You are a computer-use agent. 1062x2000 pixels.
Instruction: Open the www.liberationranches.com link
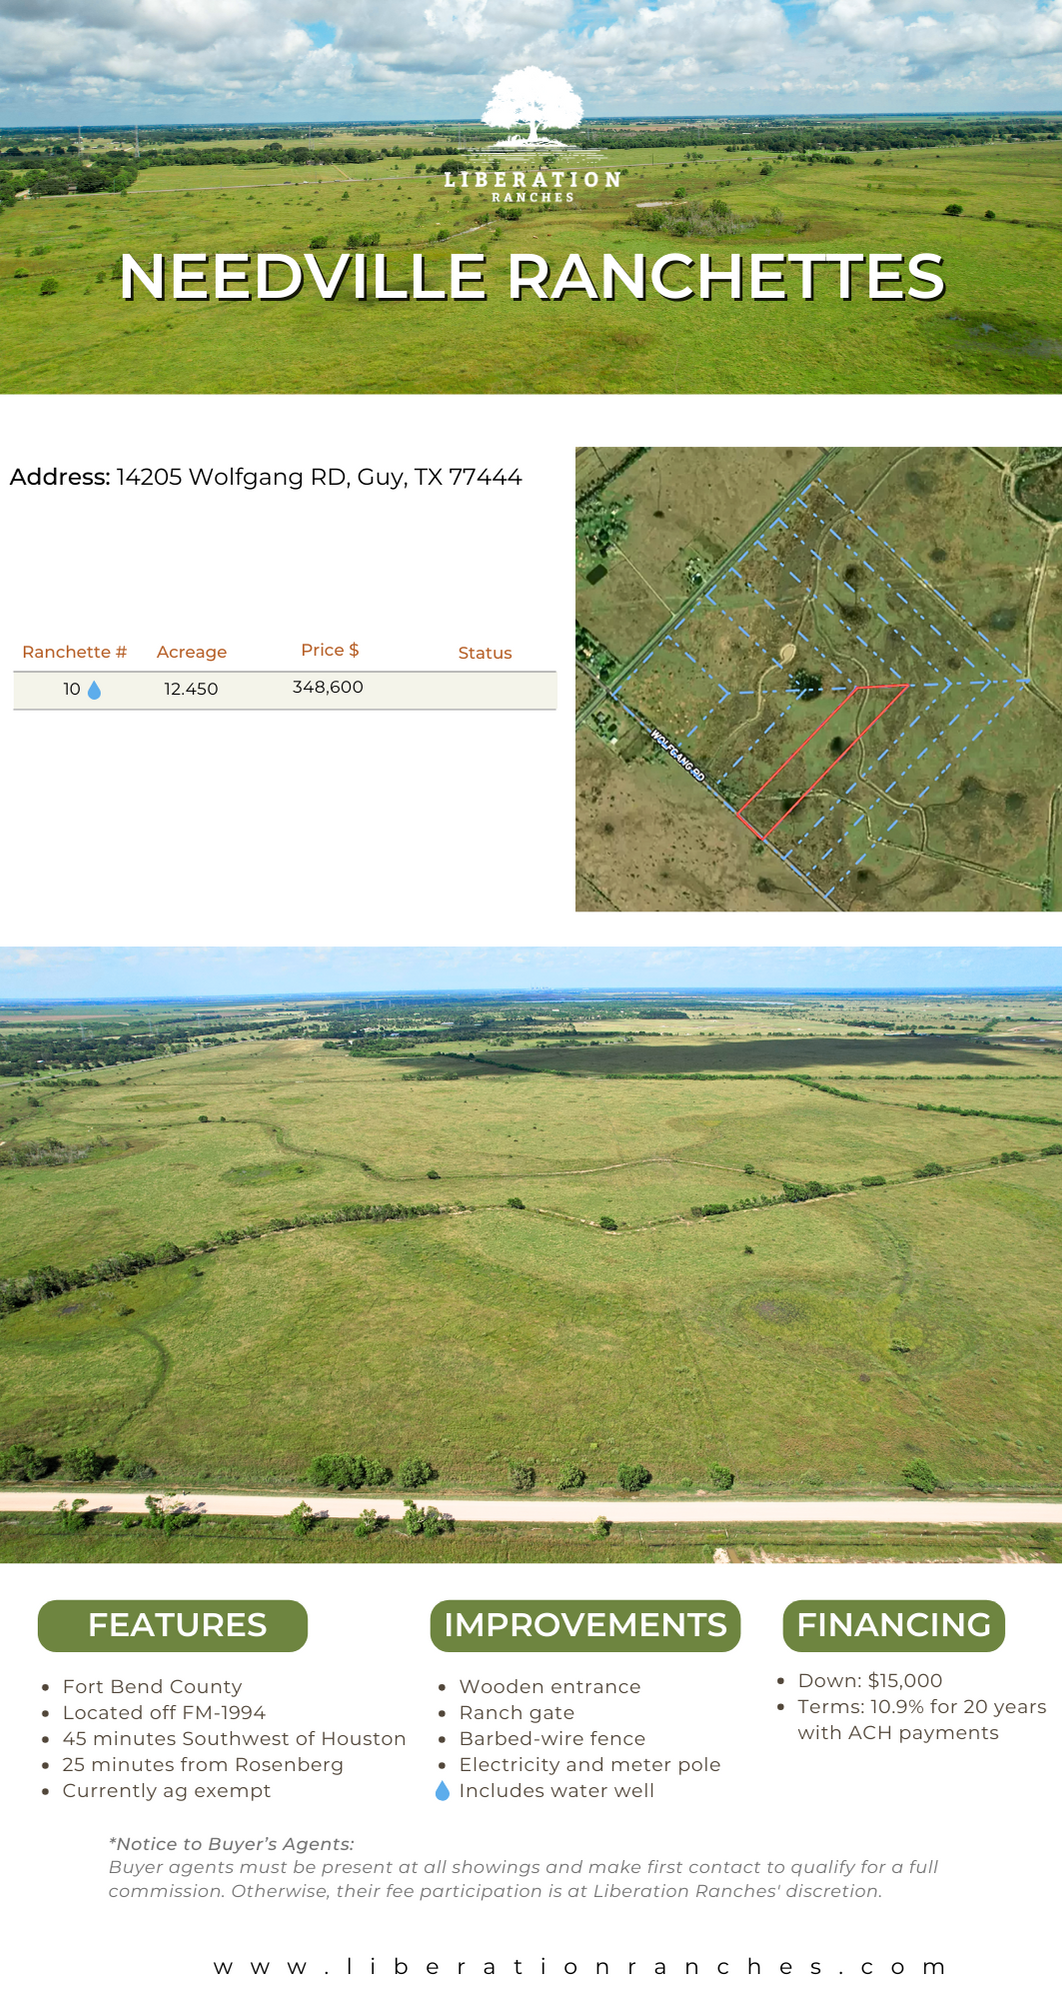coord(581,1967)
